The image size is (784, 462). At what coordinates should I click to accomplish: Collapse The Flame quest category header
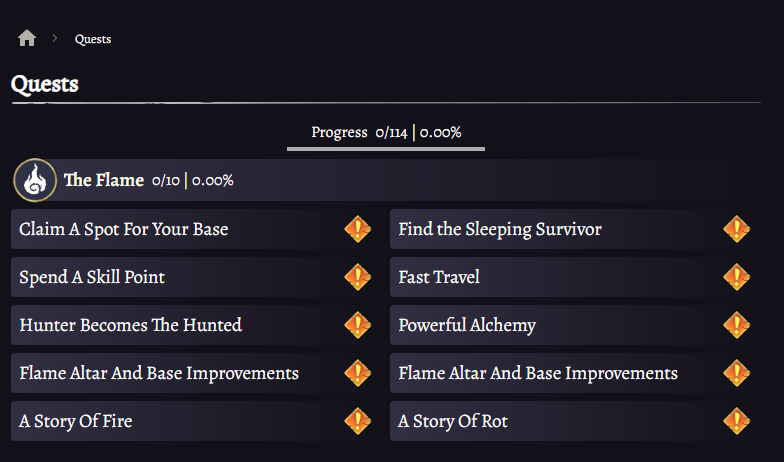click(x=400, y=180)
